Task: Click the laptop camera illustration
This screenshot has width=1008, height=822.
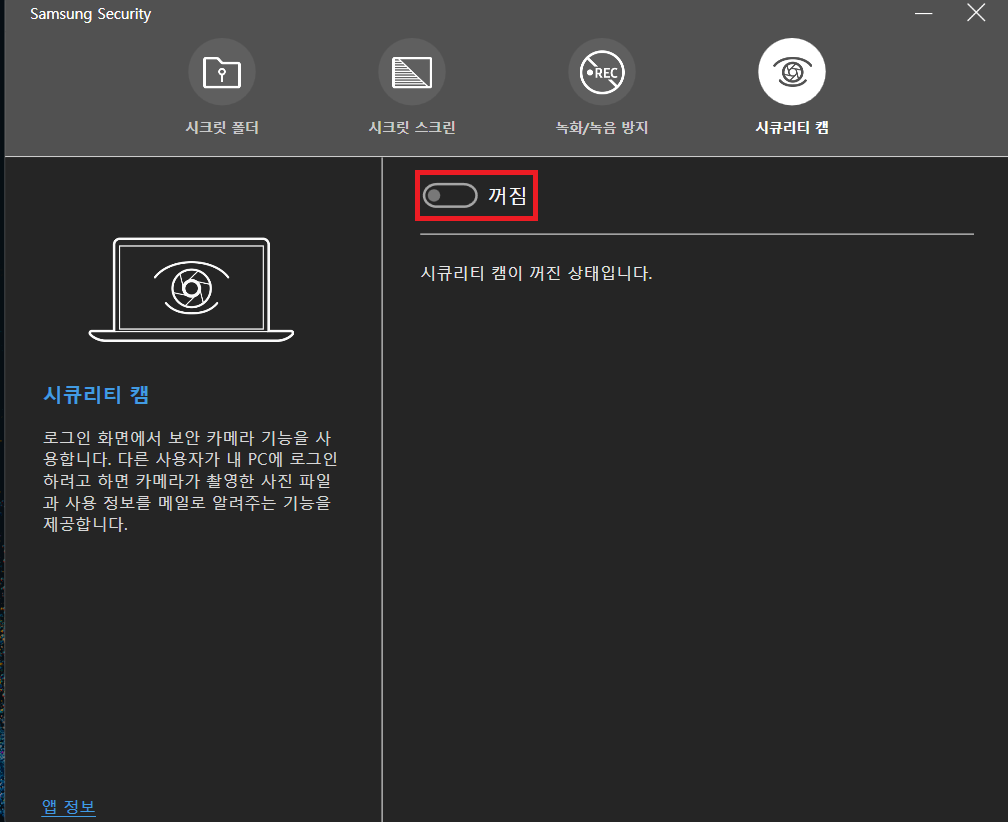Action: pyautogui.click(x=191, y=290)
